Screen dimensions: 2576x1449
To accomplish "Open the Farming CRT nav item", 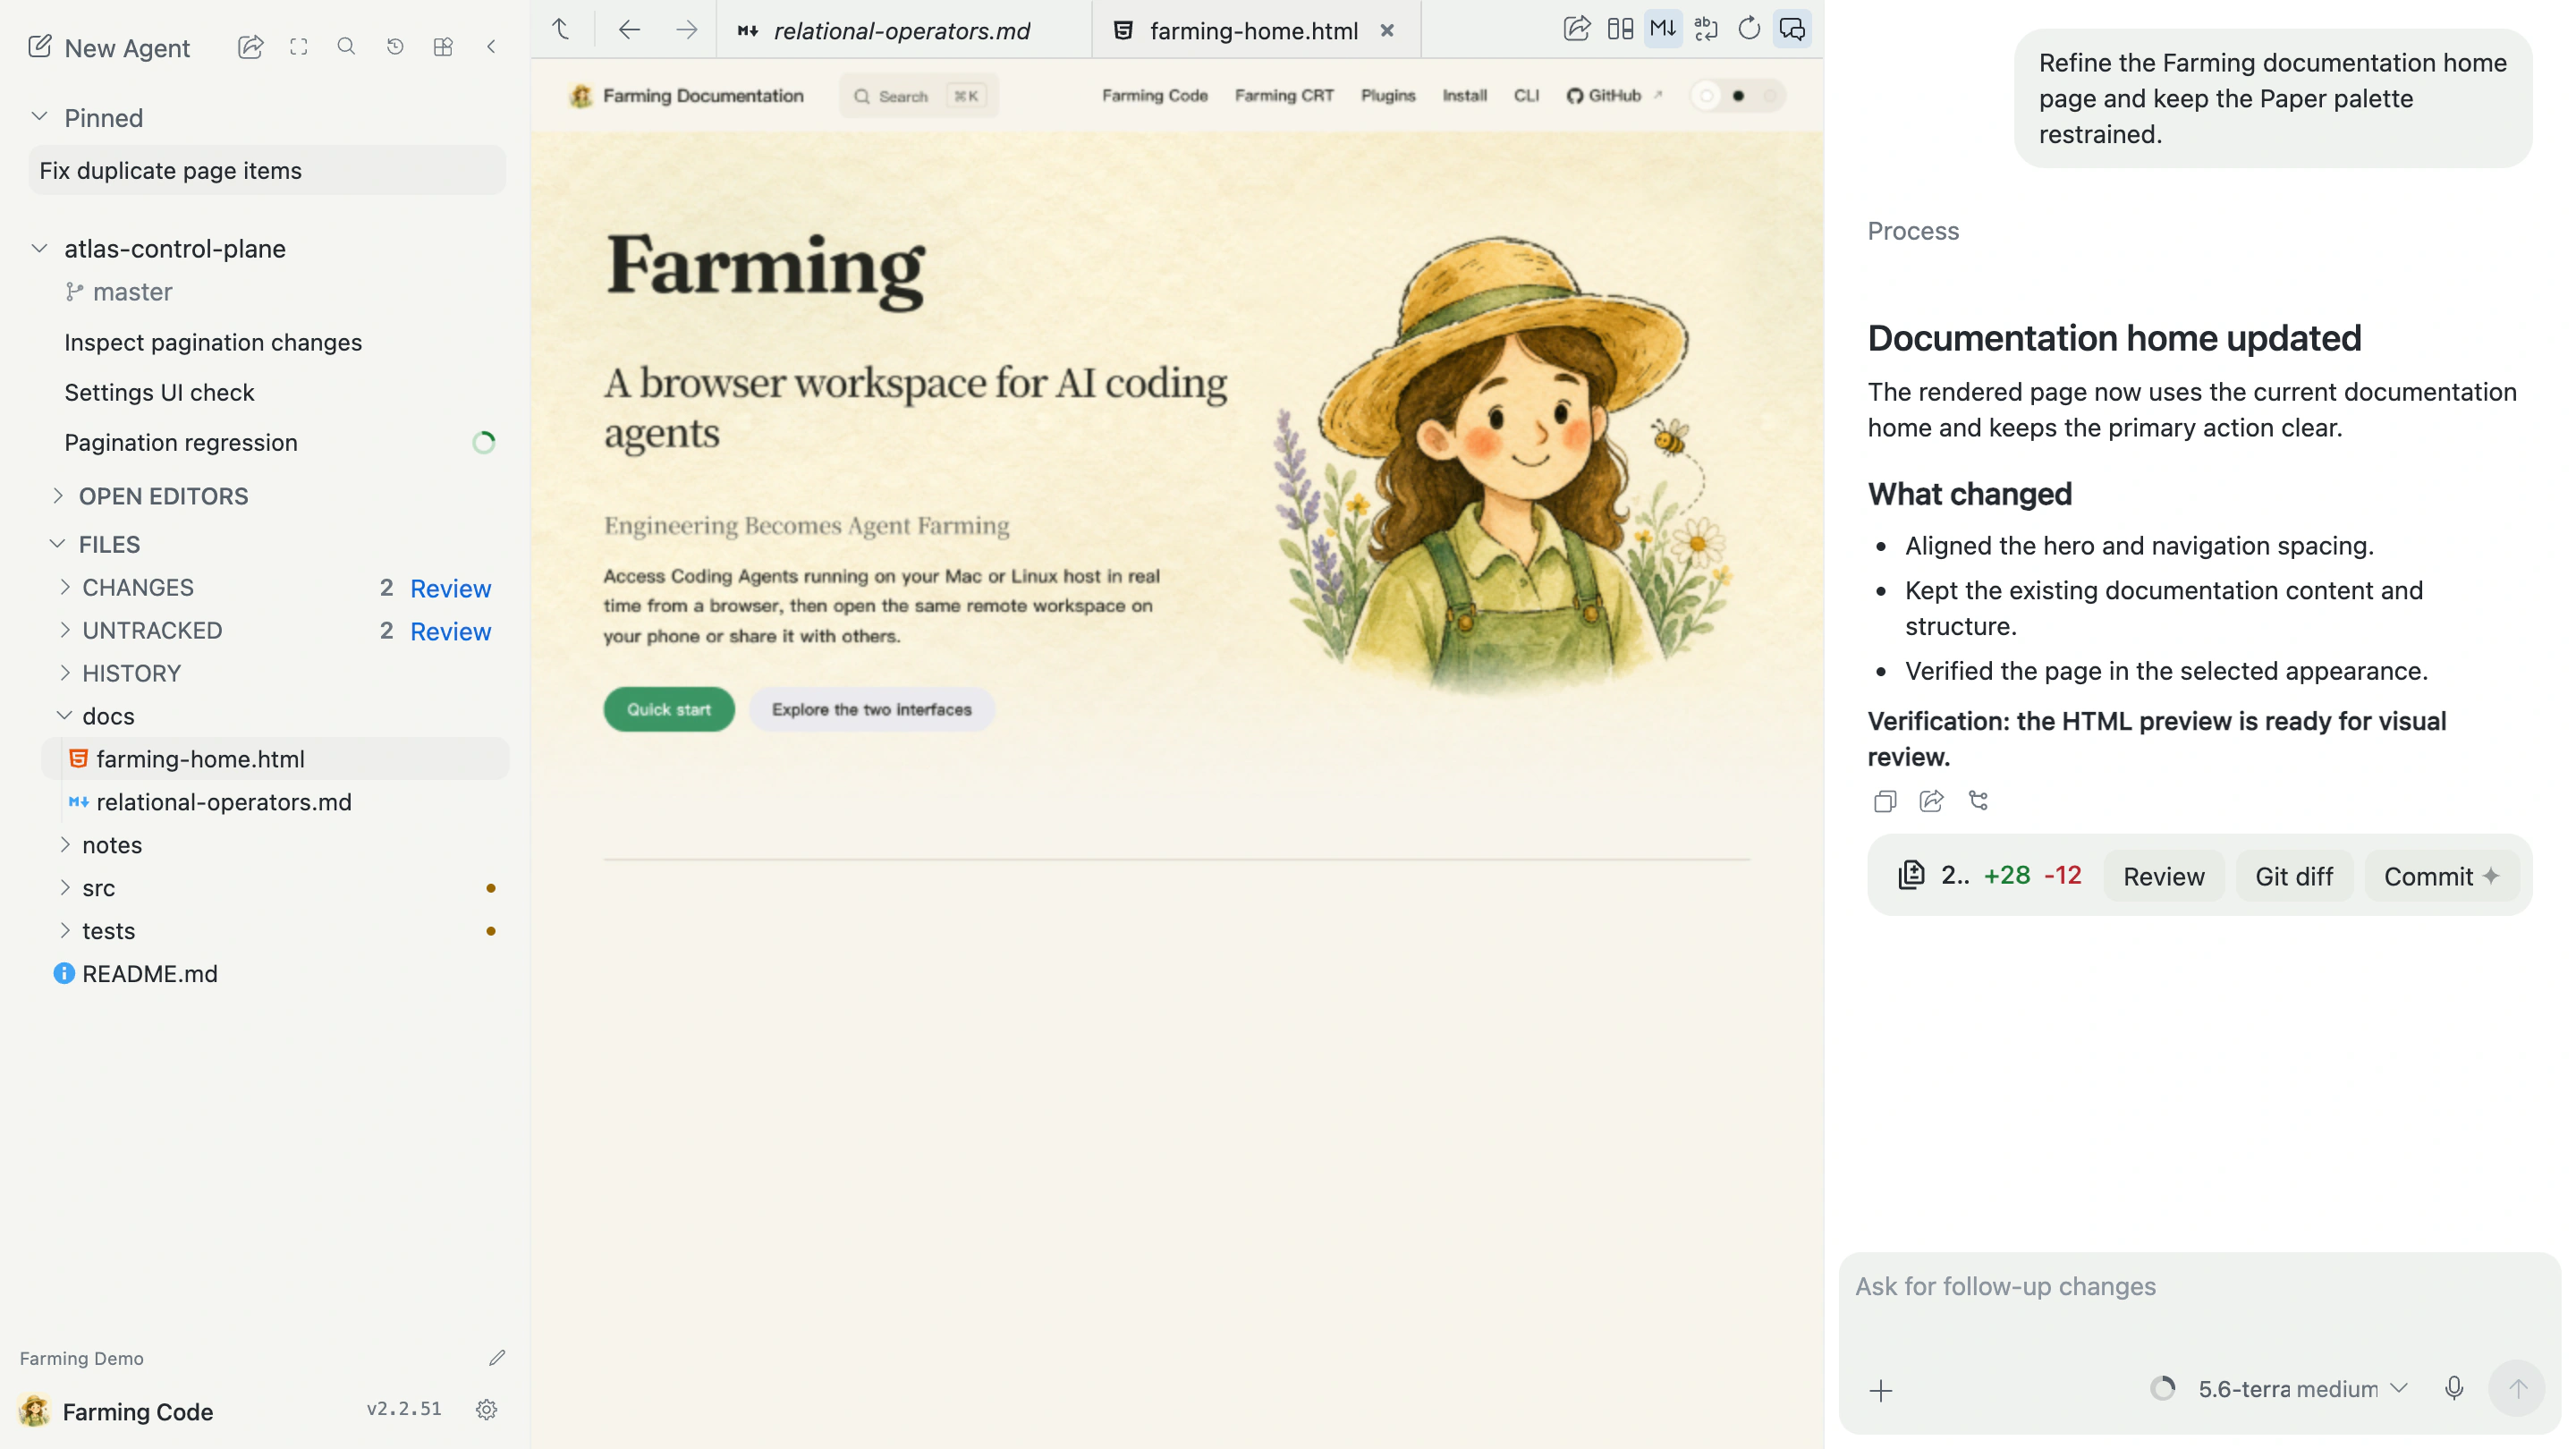I will [1284, 96].
